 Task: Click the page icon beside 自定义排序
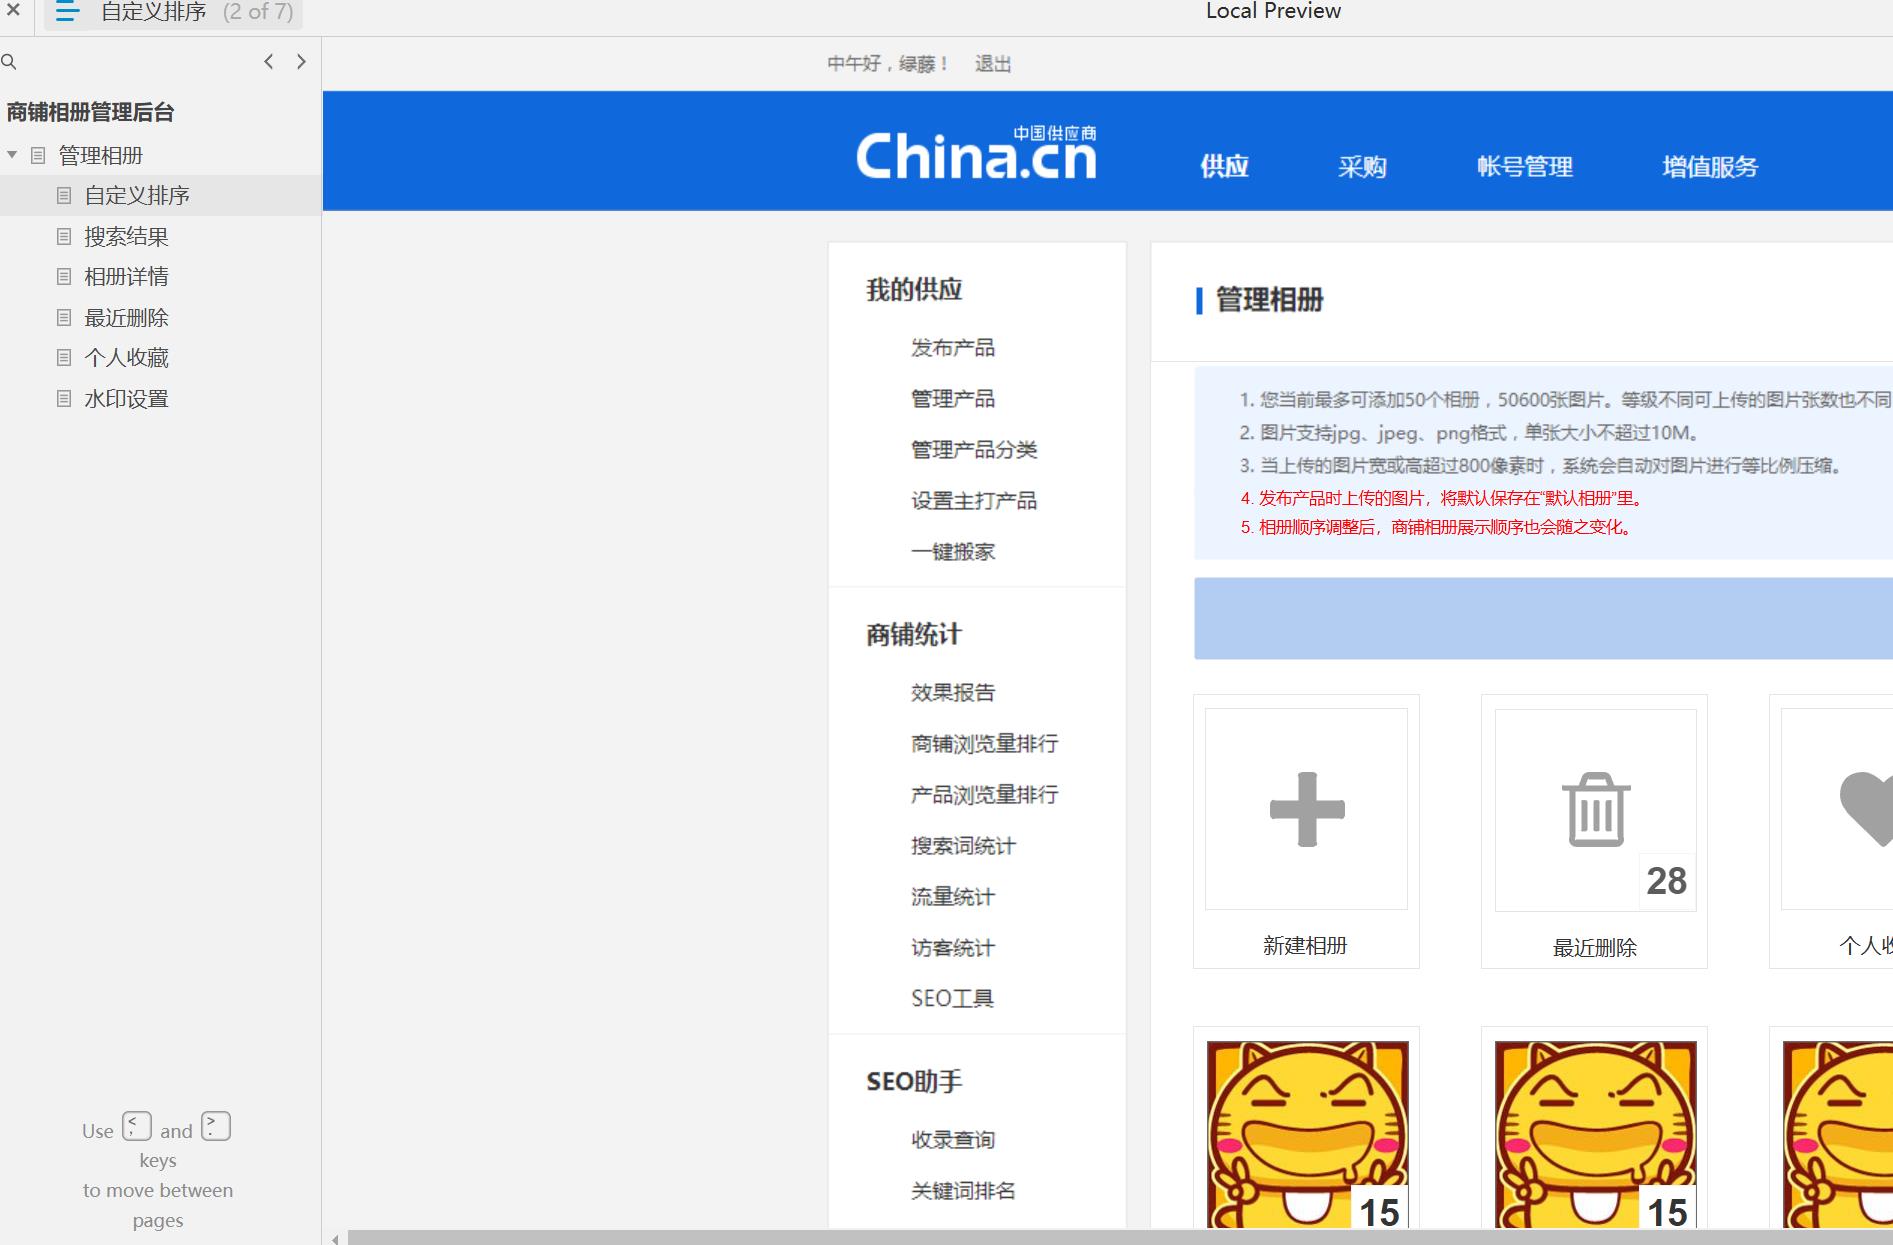point(64,195)
